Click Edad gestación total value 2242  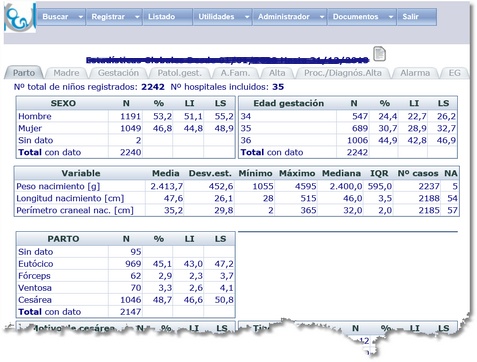[x=357, y=152]
